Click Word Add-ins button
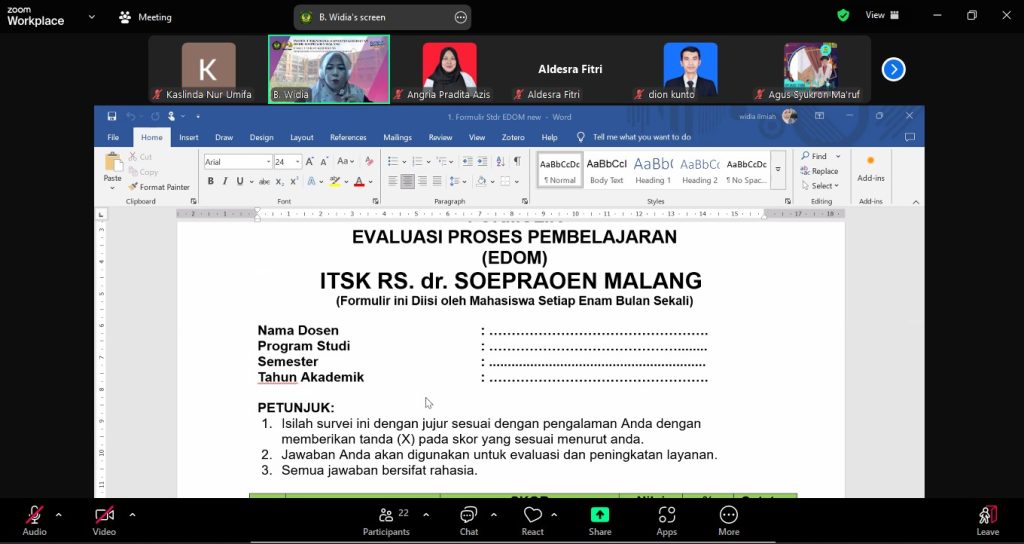Screen dimensions: 1024x544 pyautogui.click(x=871, y=169)
